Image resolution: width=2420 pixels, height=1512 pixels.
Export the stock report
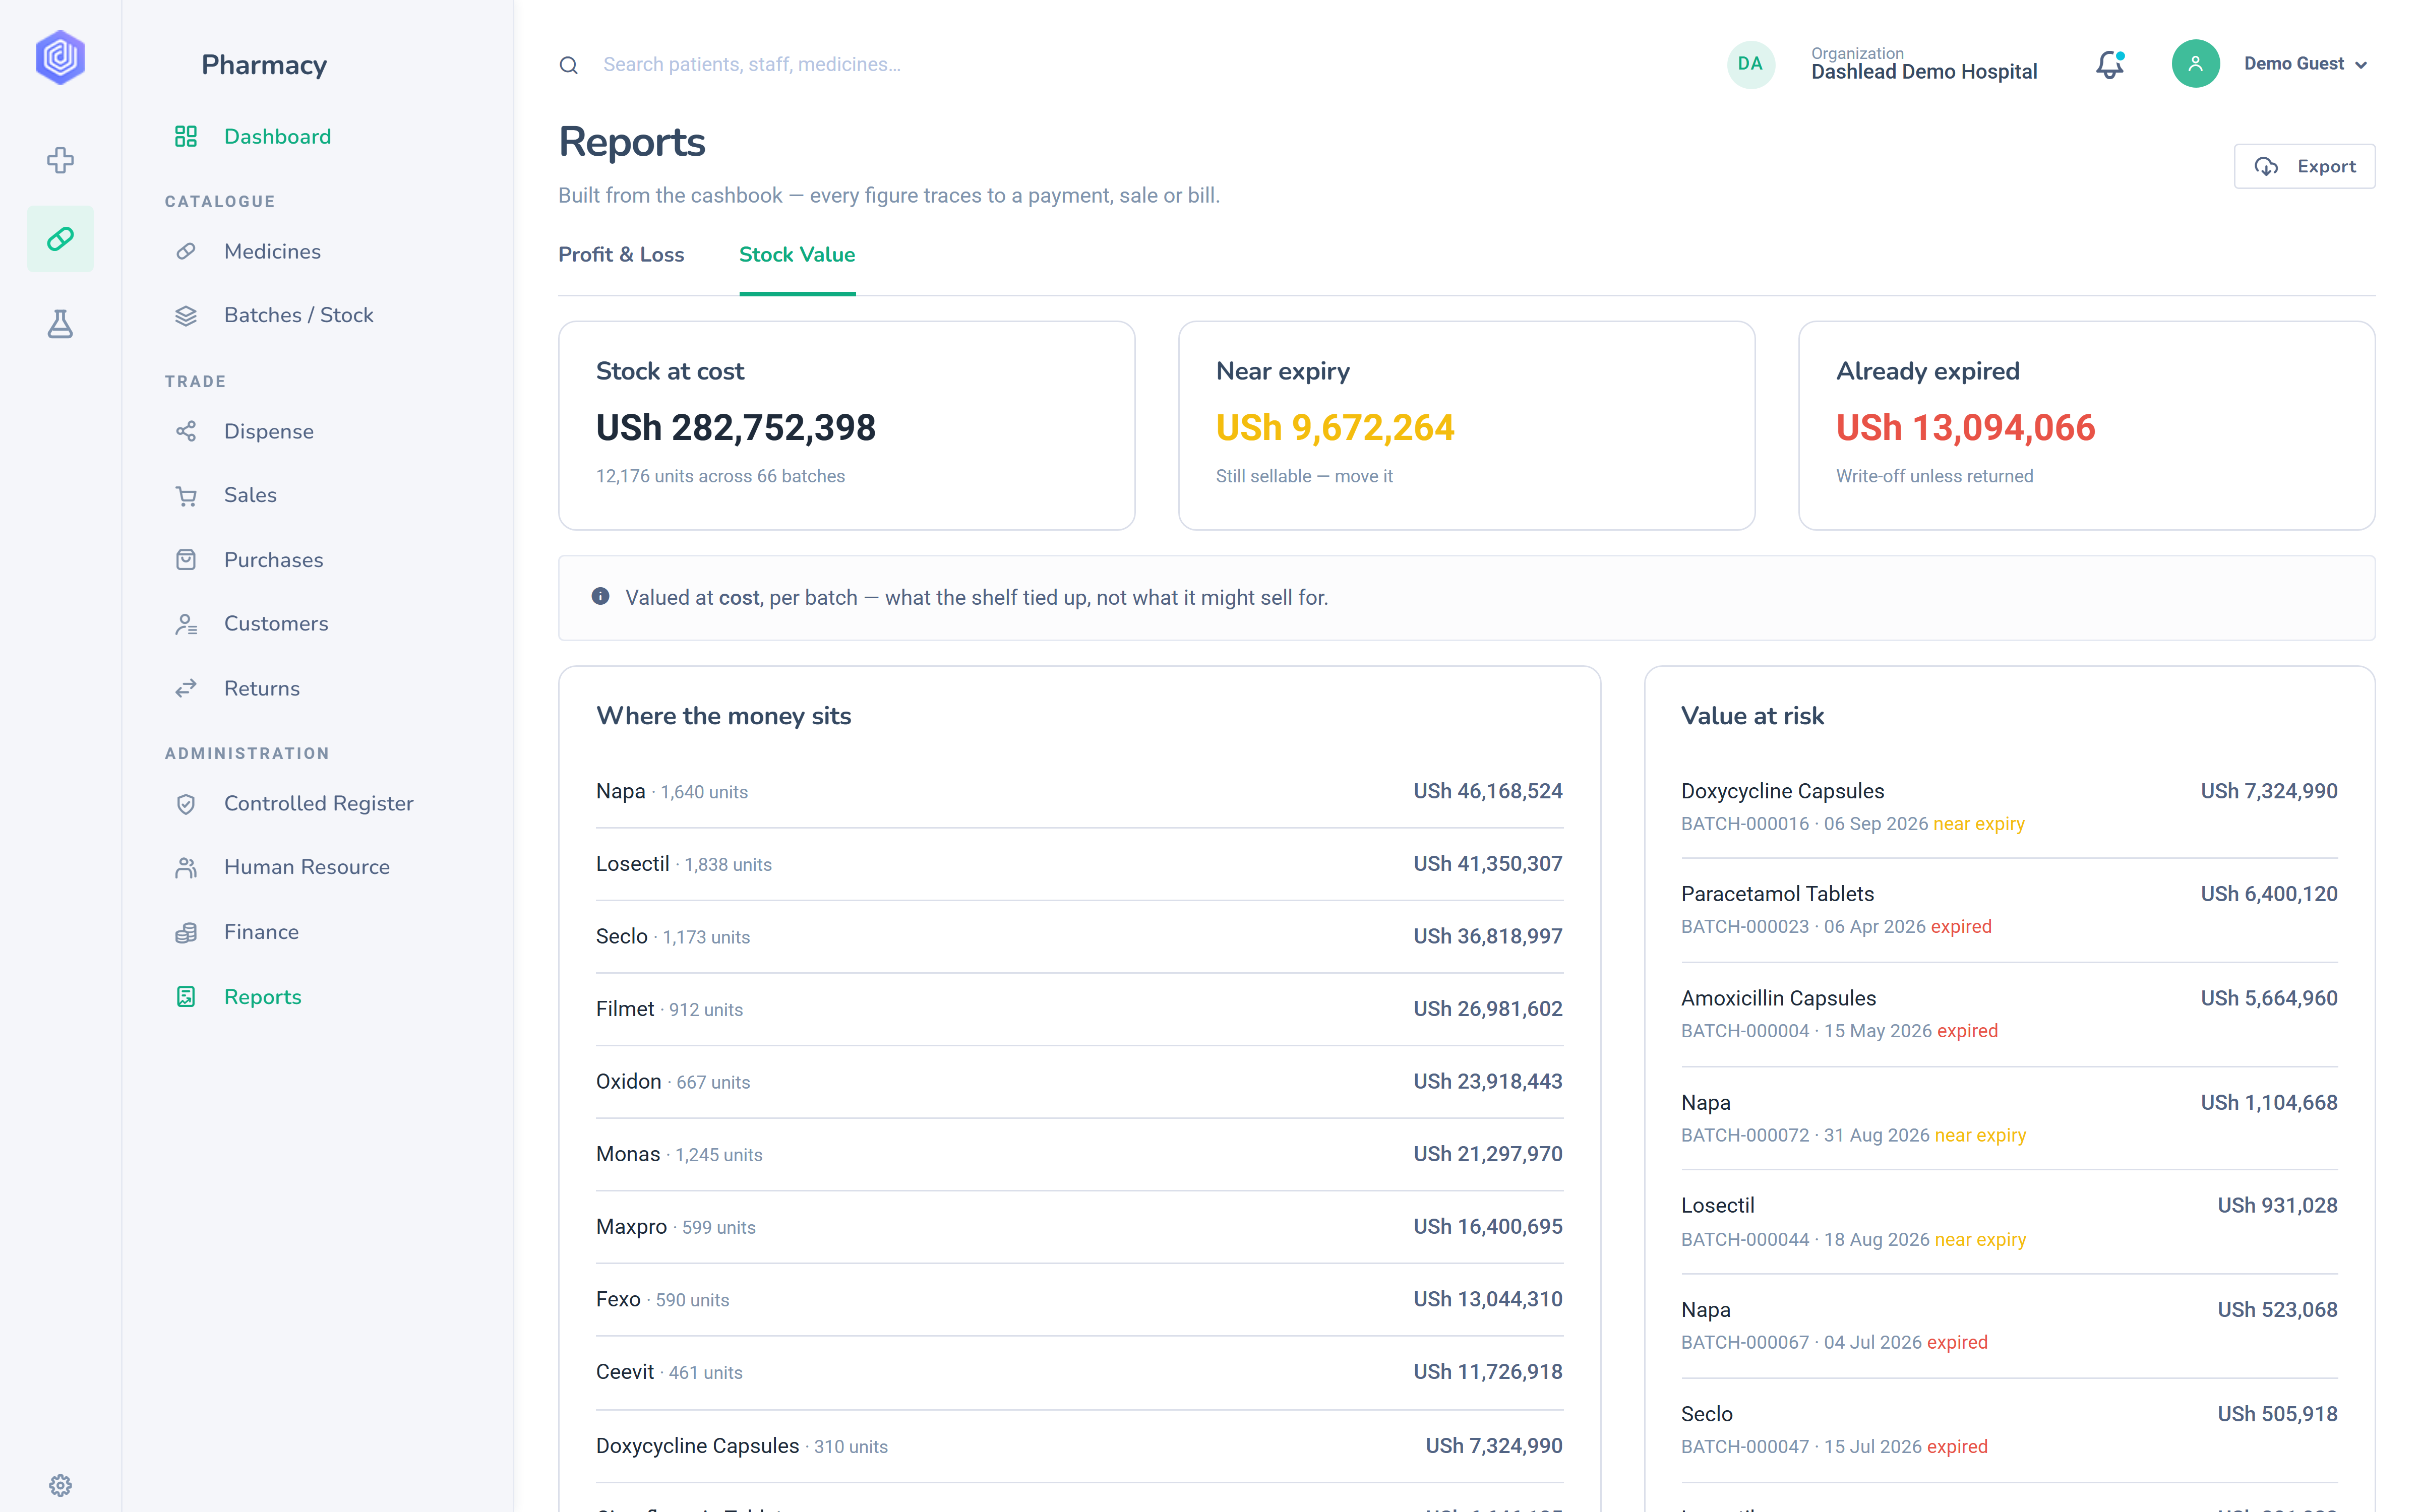(x=2304, y=166)
